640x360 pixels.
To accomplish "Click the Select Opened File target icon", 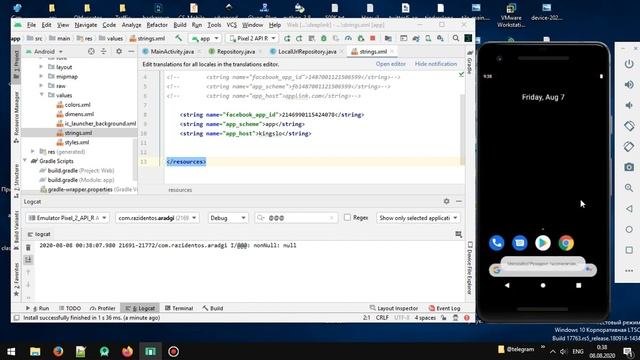I will (x=91, y=51).
